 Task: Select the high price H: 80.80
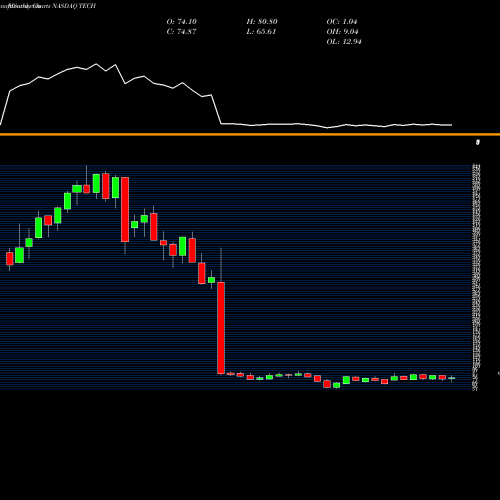tap(262, 22)
